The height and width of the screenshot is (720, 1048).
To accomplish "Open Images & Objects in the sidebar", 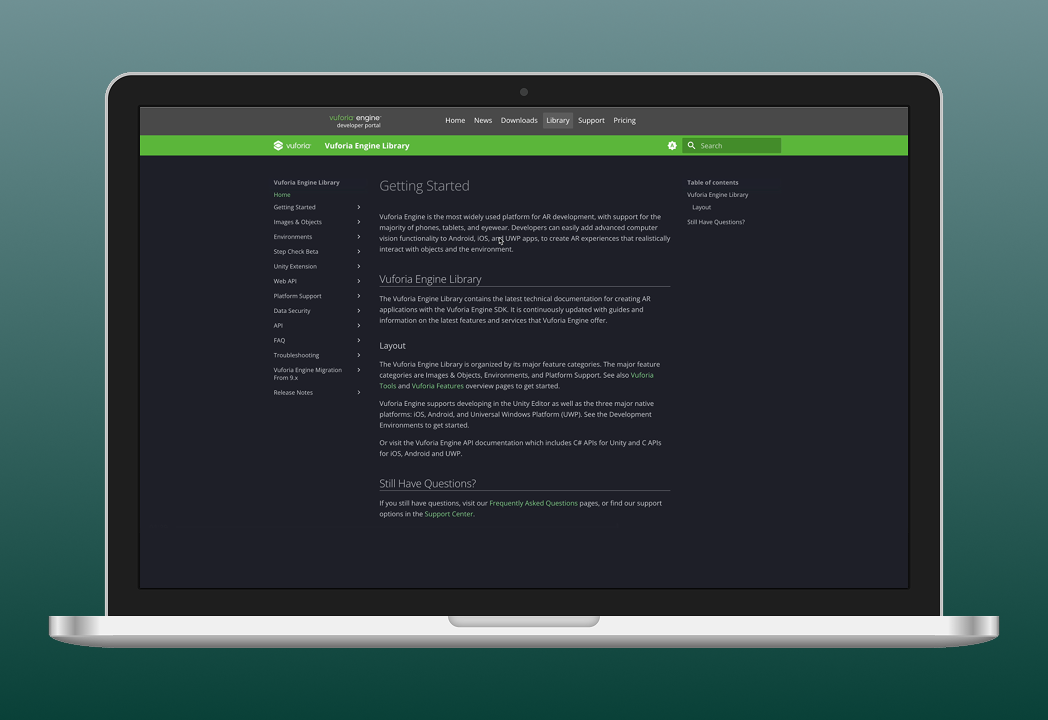I will coord(297,222).
